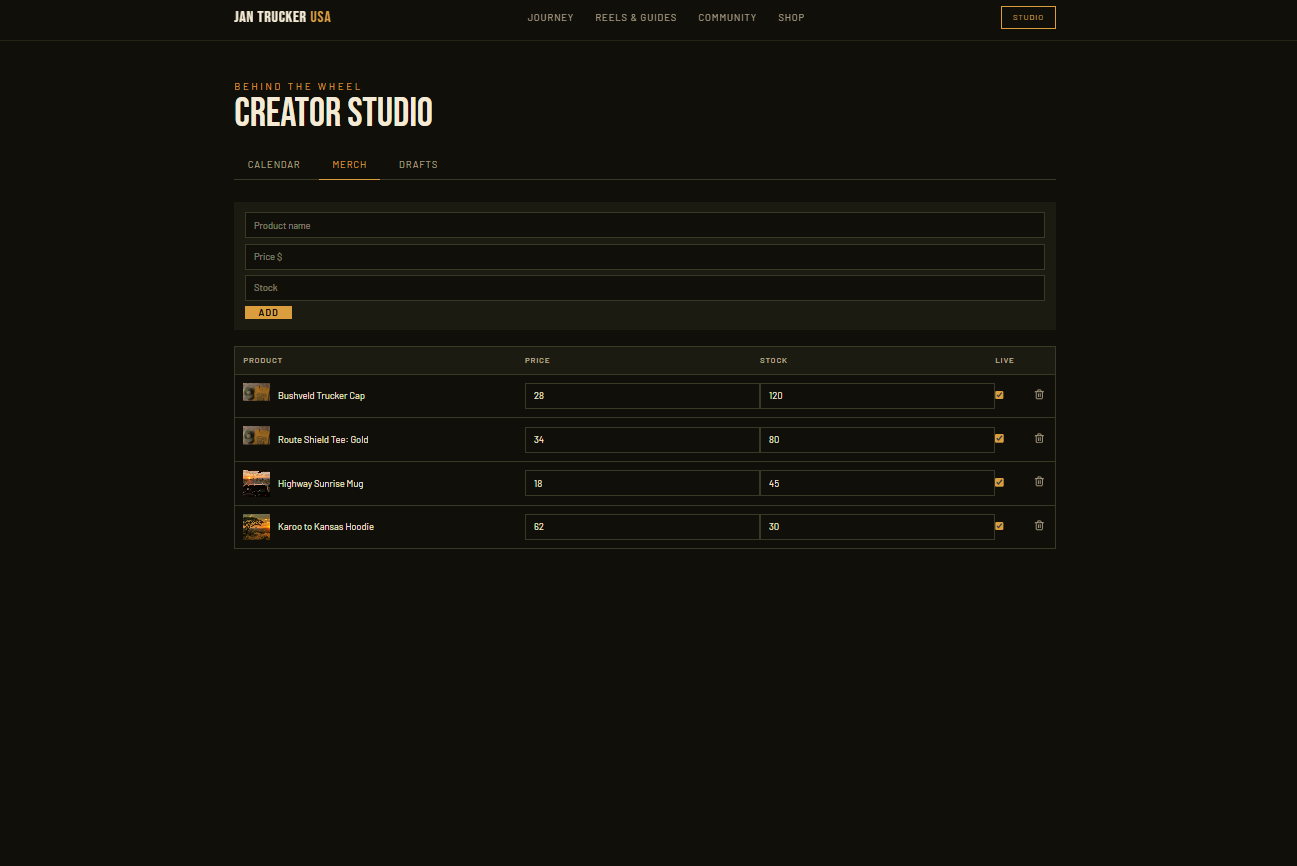1297x866 pixels.
Task: Click Bushveld Trucker Cap thumbnail image
Action: coord(256,393)
